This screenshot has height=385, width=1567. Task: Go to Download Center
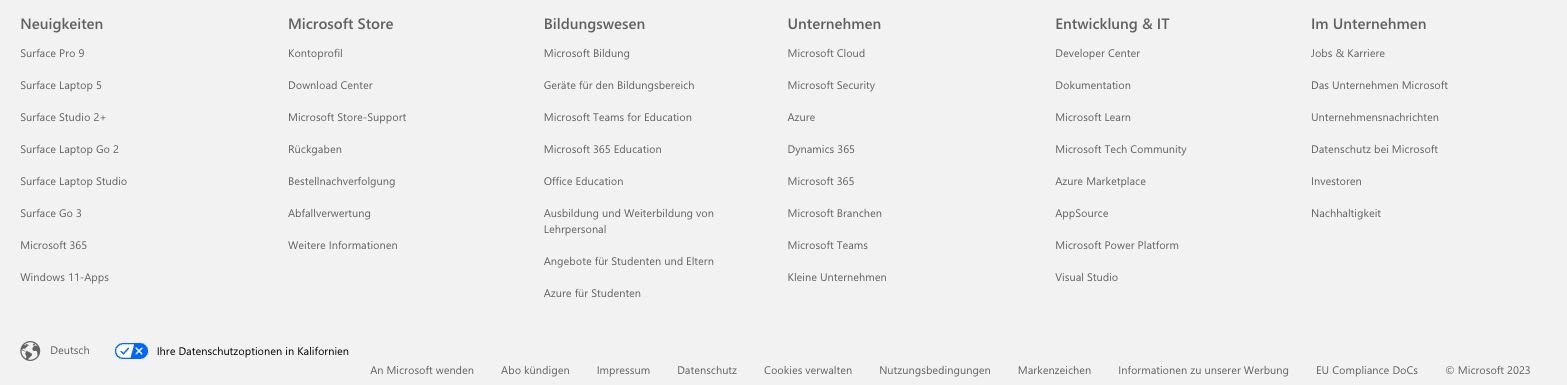pos(330,86)
